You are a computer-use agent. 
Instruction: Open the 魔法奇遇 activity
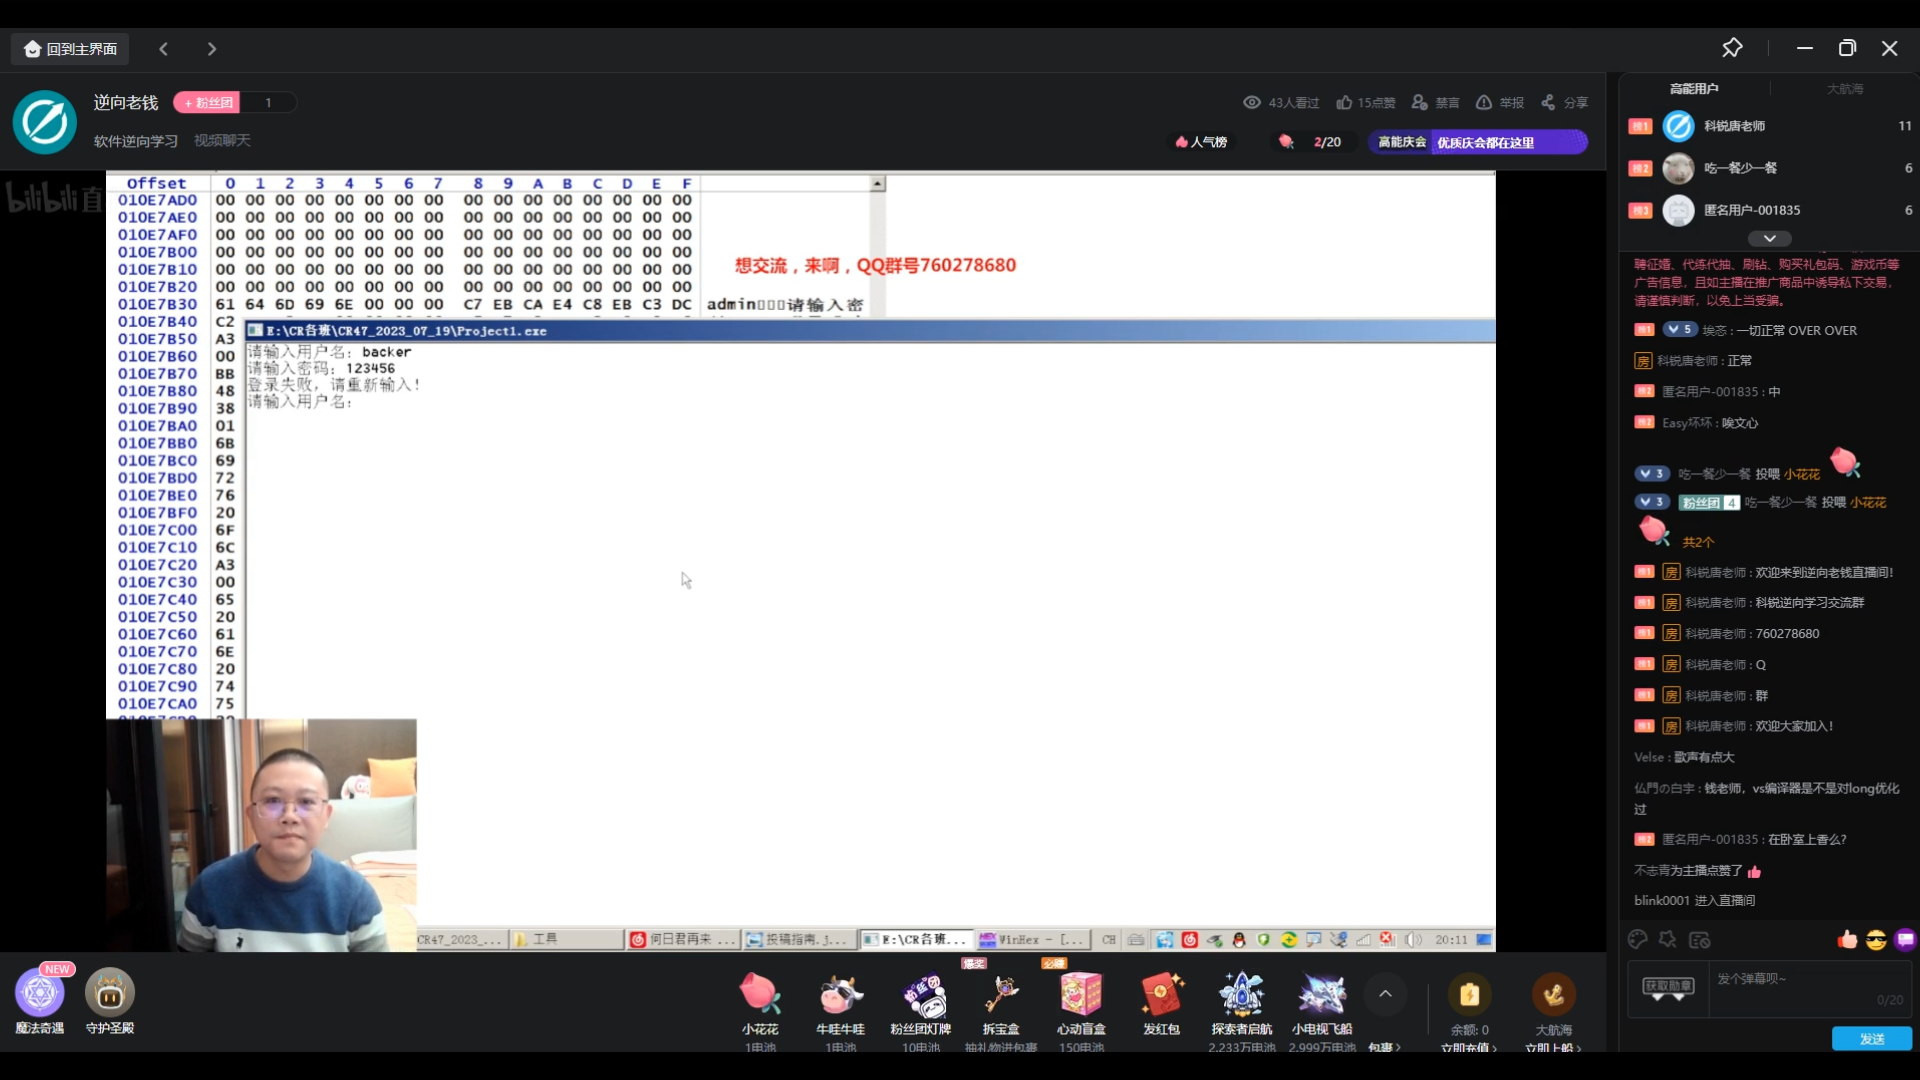pos(40,1000)
